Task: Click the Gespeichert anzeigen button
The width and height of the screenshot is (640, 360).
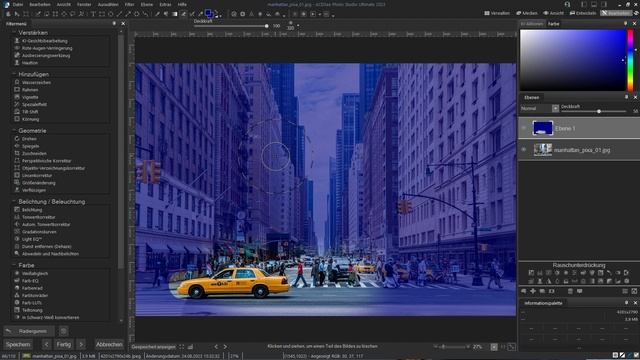Action: 153,347
